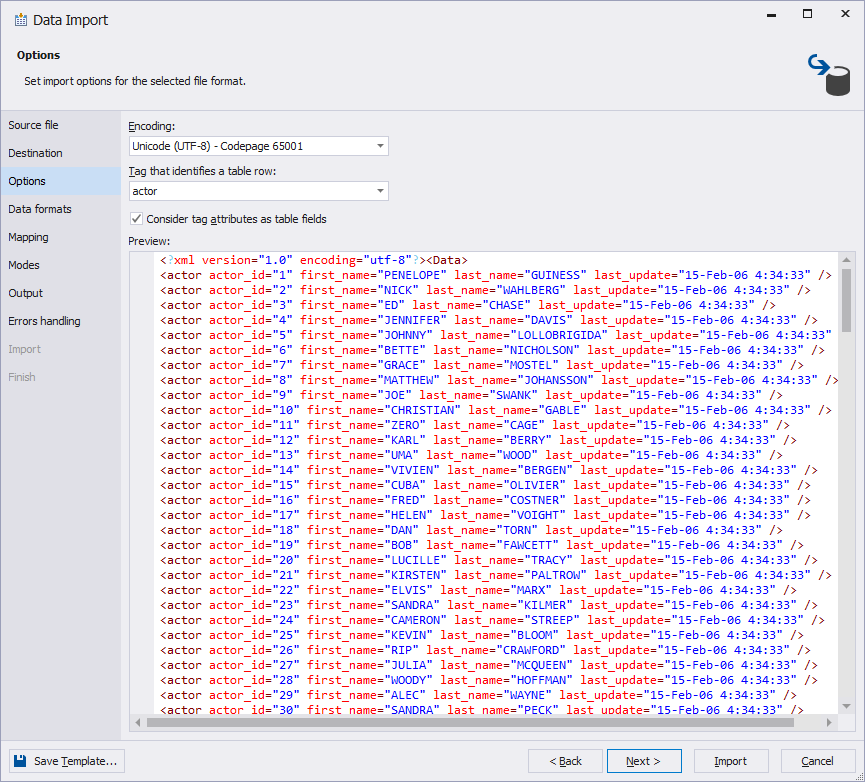
Task: Start the import with Import button
Action: click(x=730, y=761)
